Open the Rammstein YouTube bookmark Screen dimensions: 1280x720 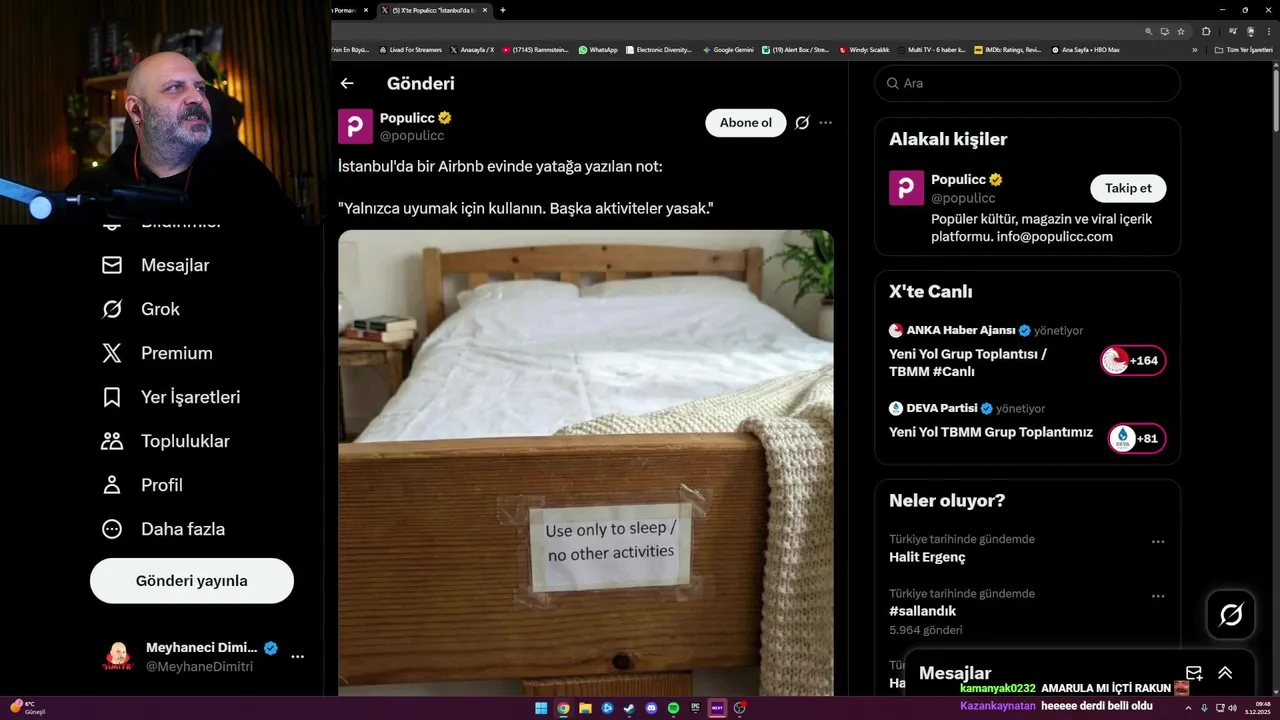click(x=535, y=49)
